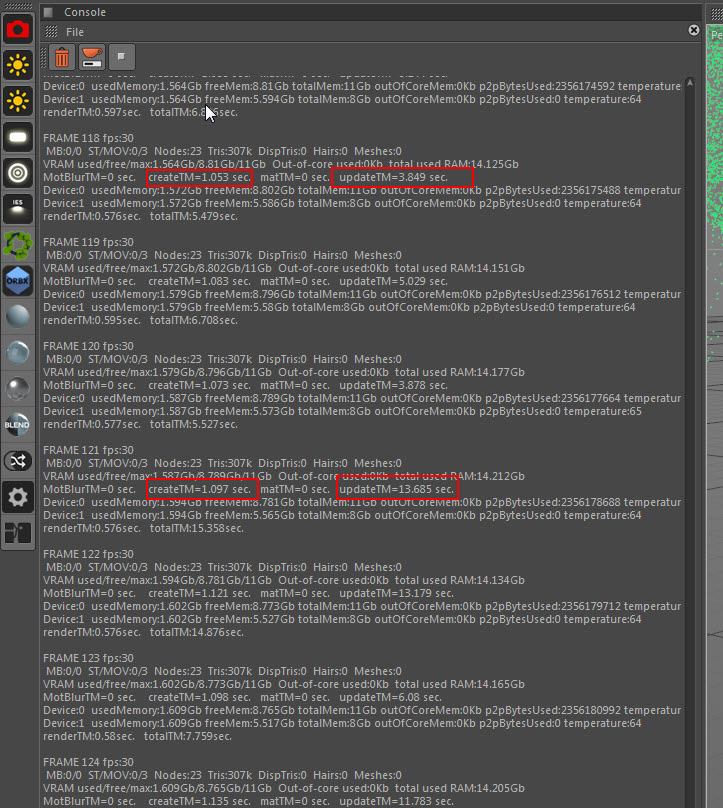Click total used RAM:14.212Gb text
Viewport: 723px width, 808px height.
[460, 476]
